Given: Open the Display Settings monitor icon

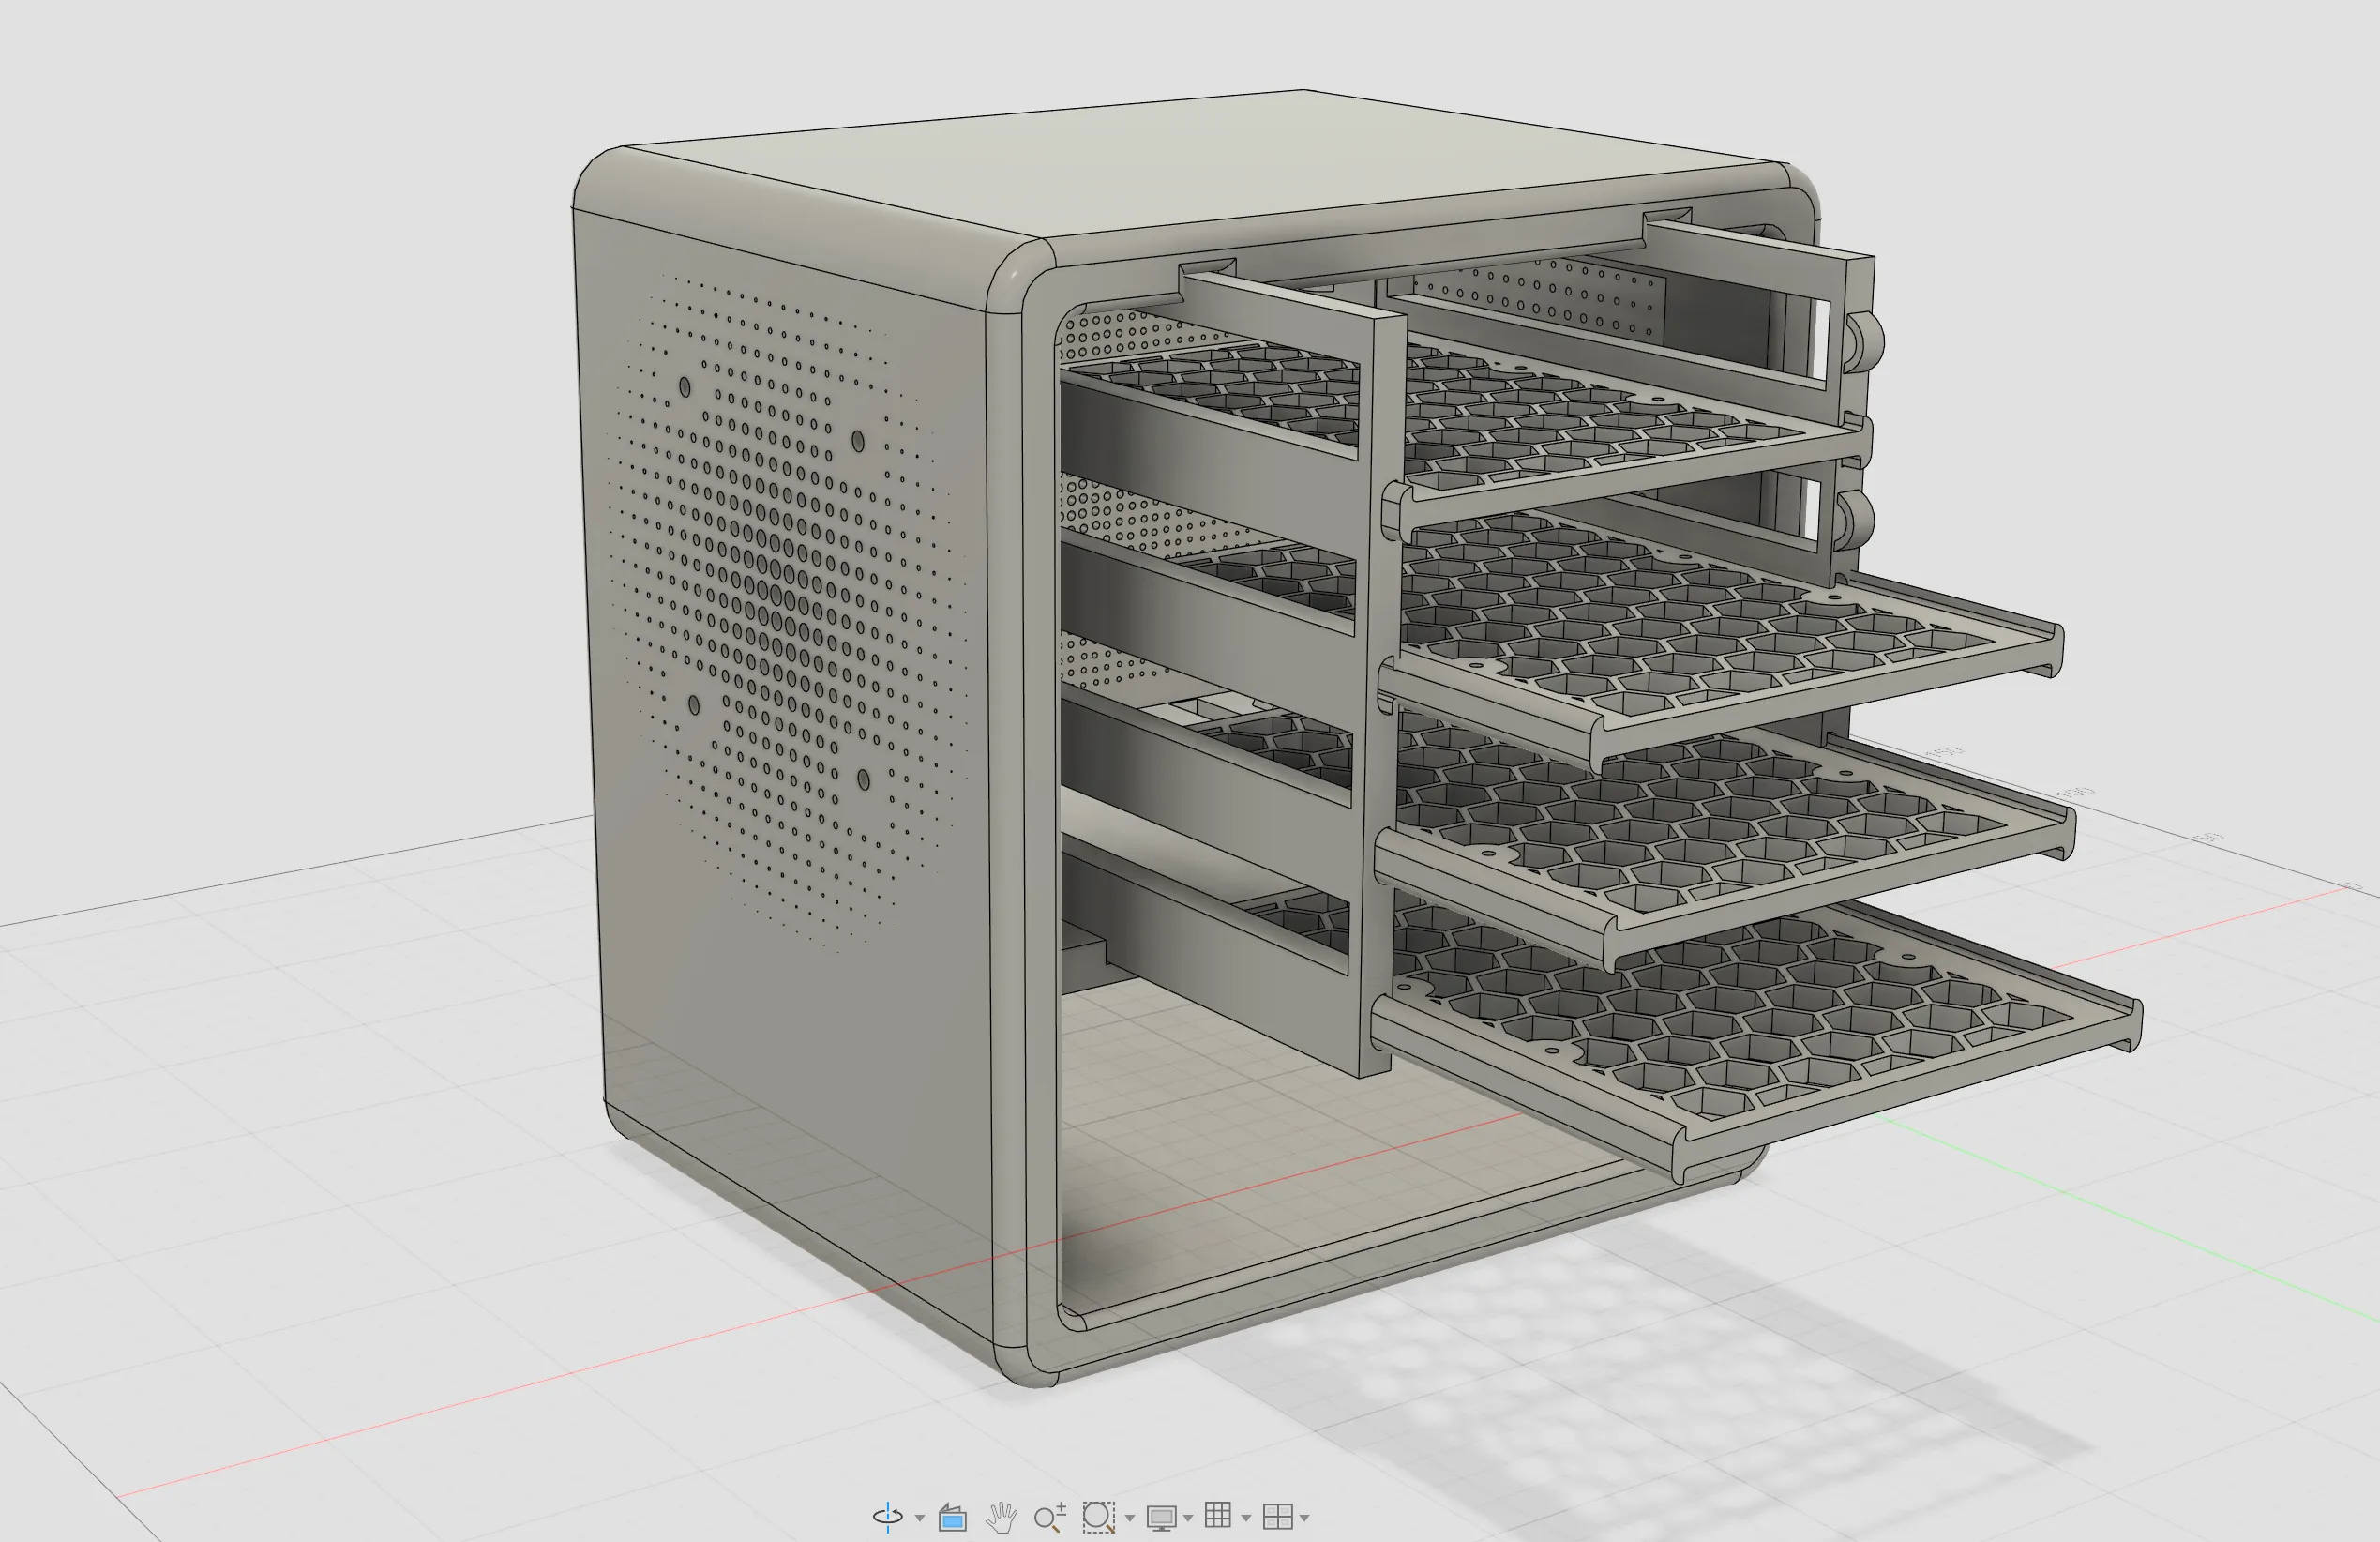Looking at the screenshot, I should click(1161, 1518).
